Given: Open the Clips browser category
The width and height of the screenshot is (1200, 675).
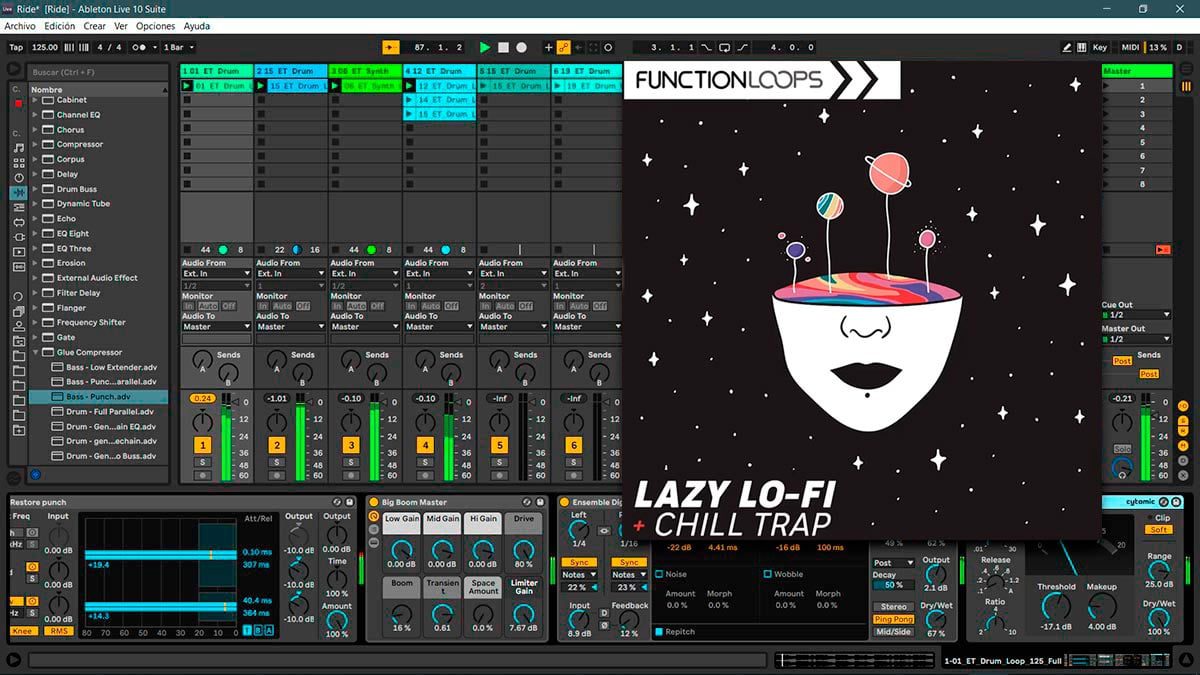Looking at the screenshot, I should (18, 252).
